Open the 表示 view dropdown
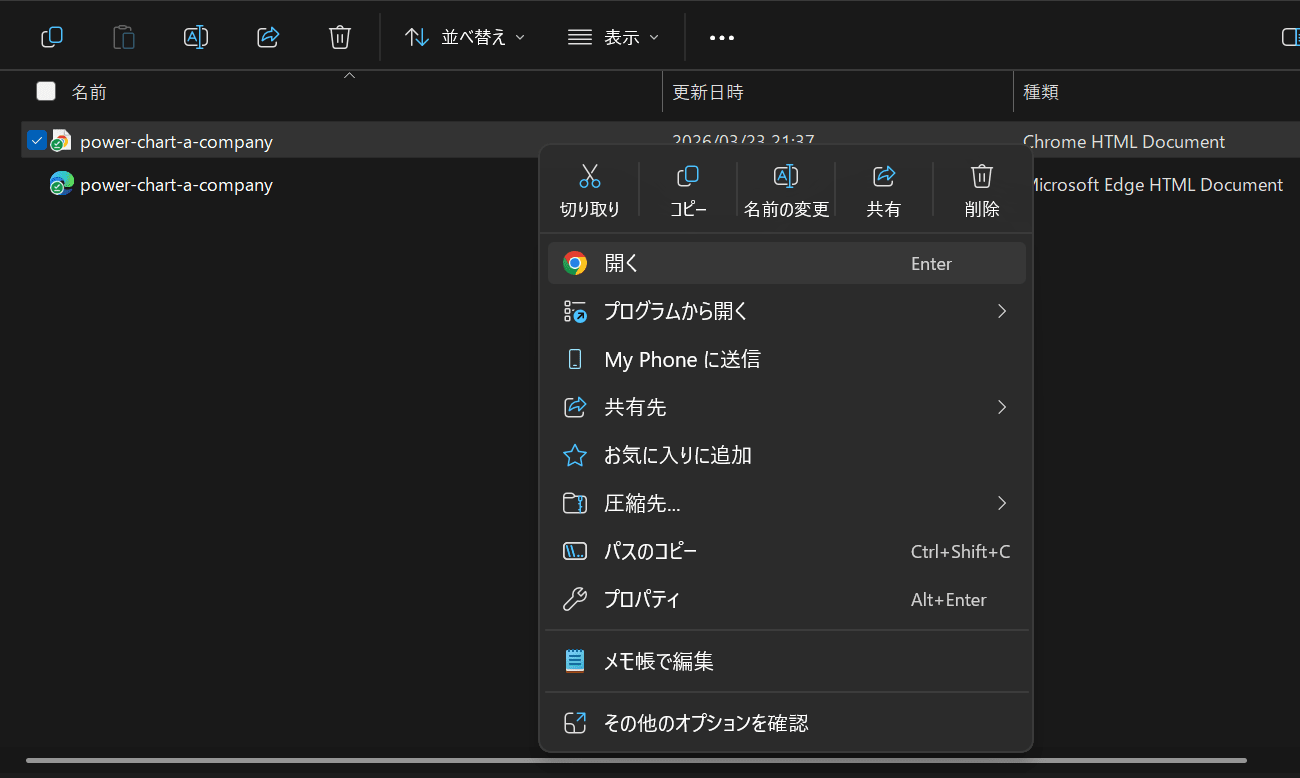Viewport: 1300px width, 778px height. tap(613, 36)
